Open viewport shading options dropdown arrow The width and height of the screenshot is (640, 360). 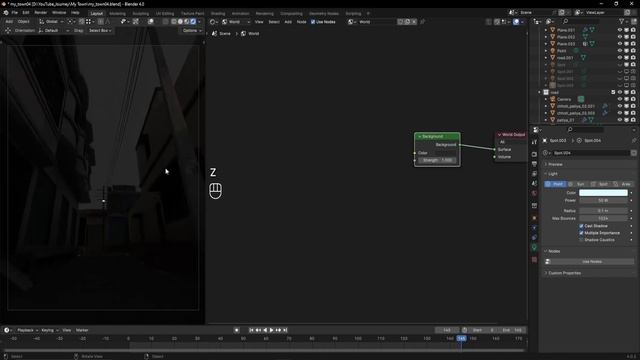[x=199, y=22]
